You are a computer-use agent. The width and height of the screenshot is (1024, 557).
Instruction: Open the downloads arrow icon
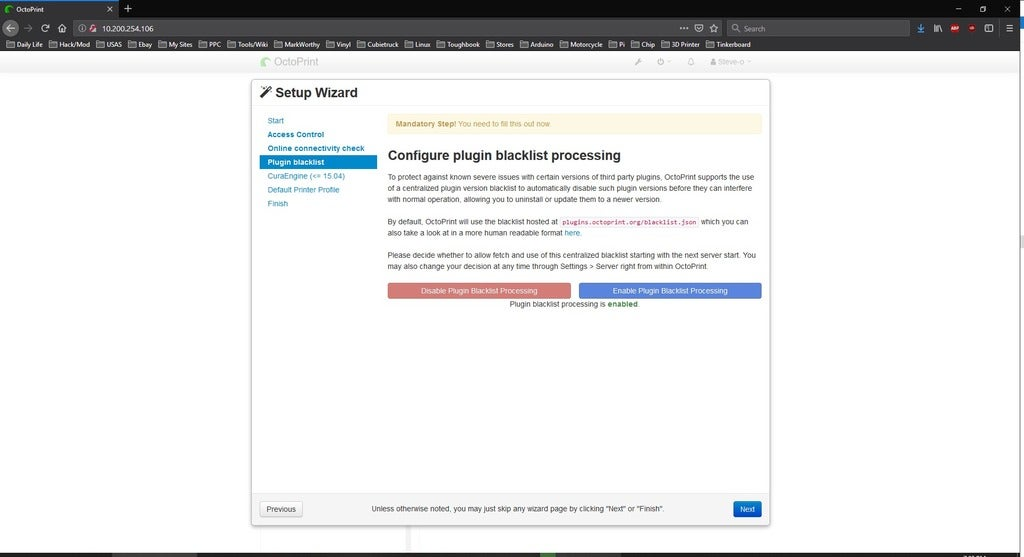[x=921, y=28]
